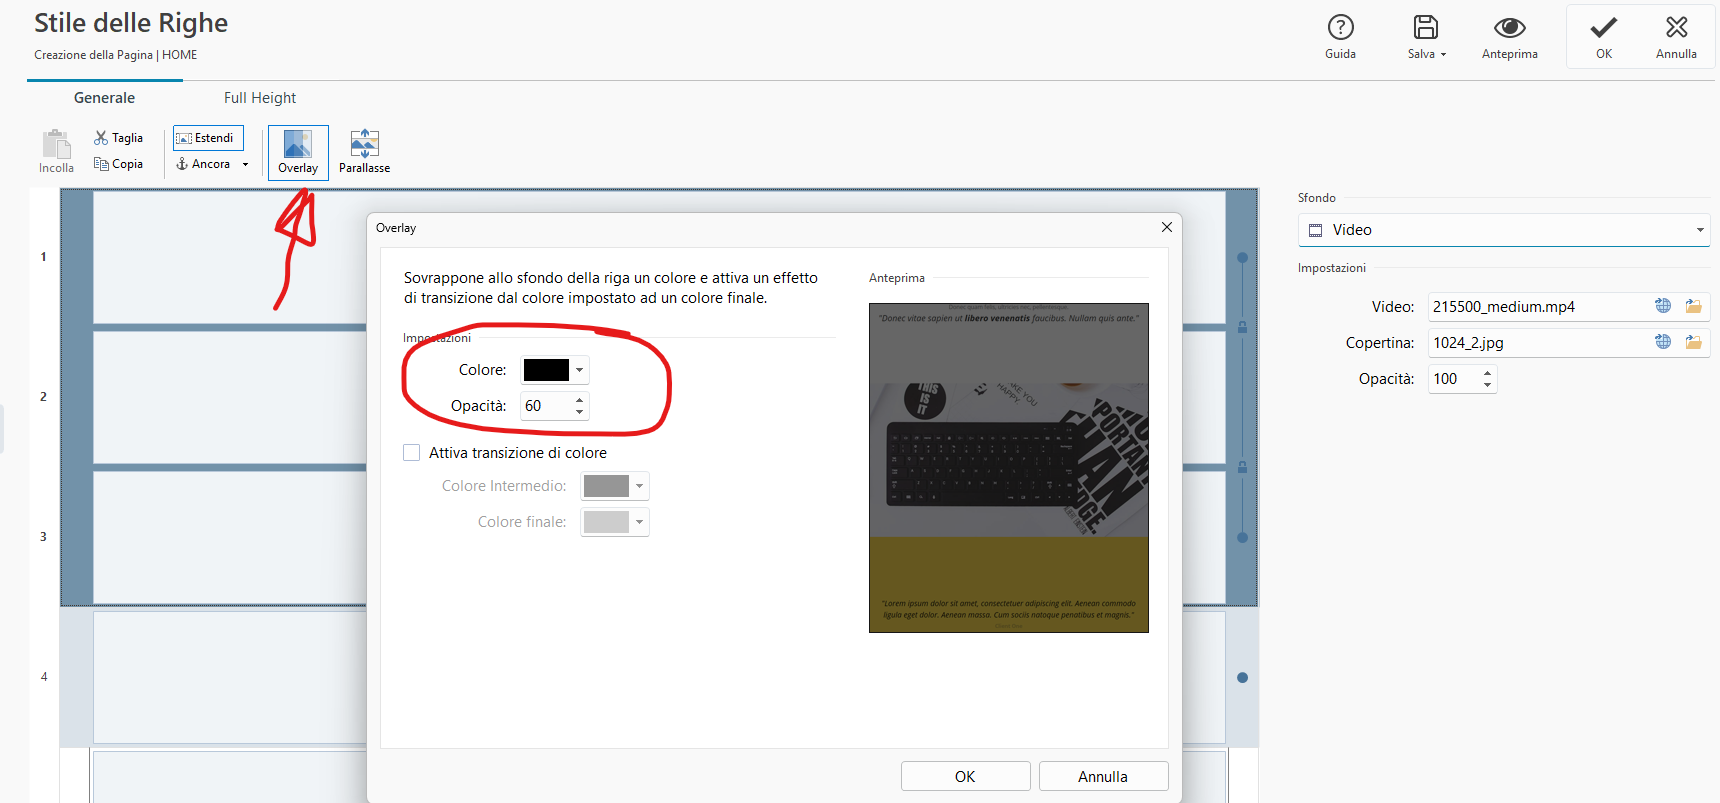Click the lock between rows 1 and 2

click(1242, 327)
